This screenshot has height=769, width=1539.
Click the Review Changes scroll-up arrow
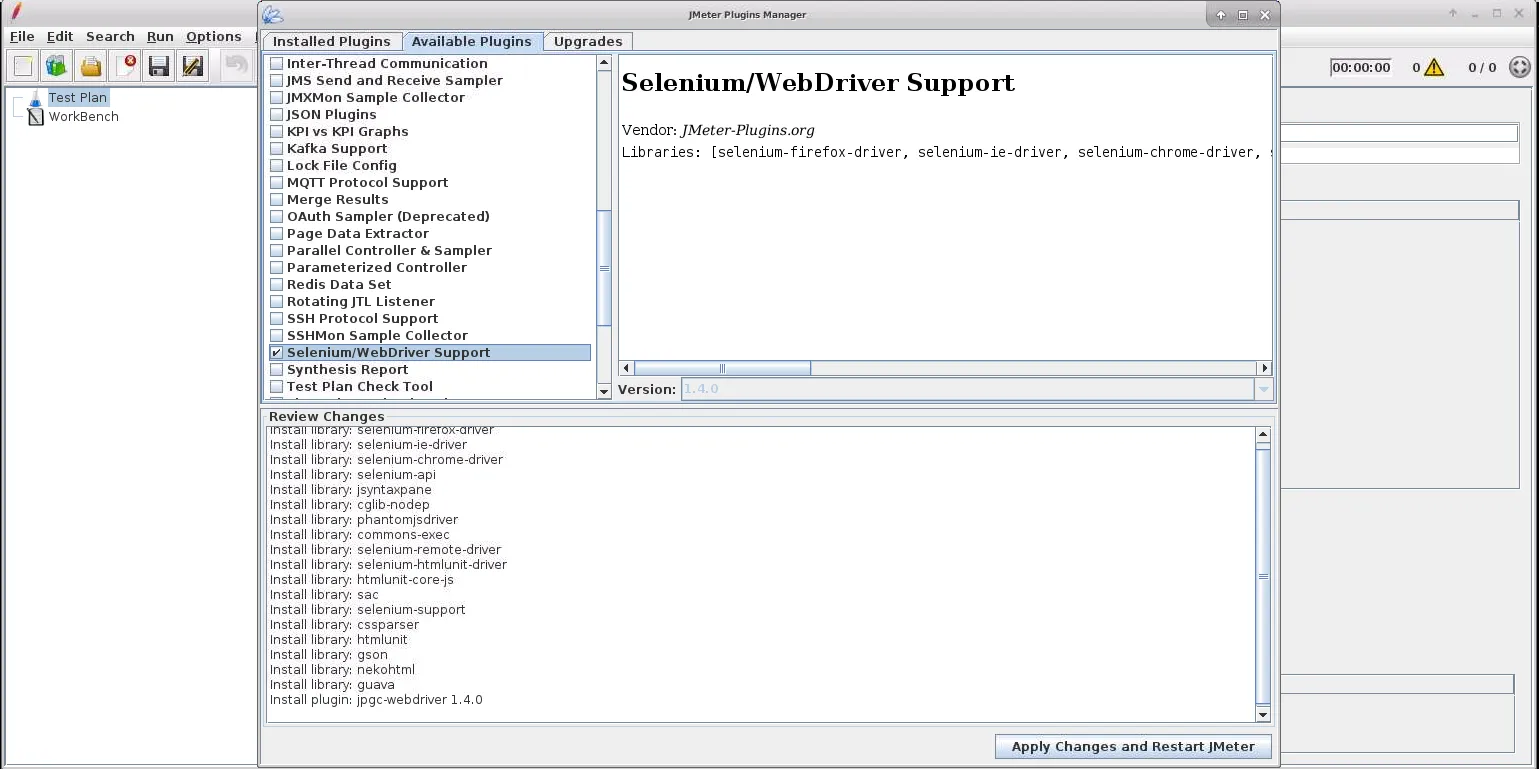click(1263, 435)
